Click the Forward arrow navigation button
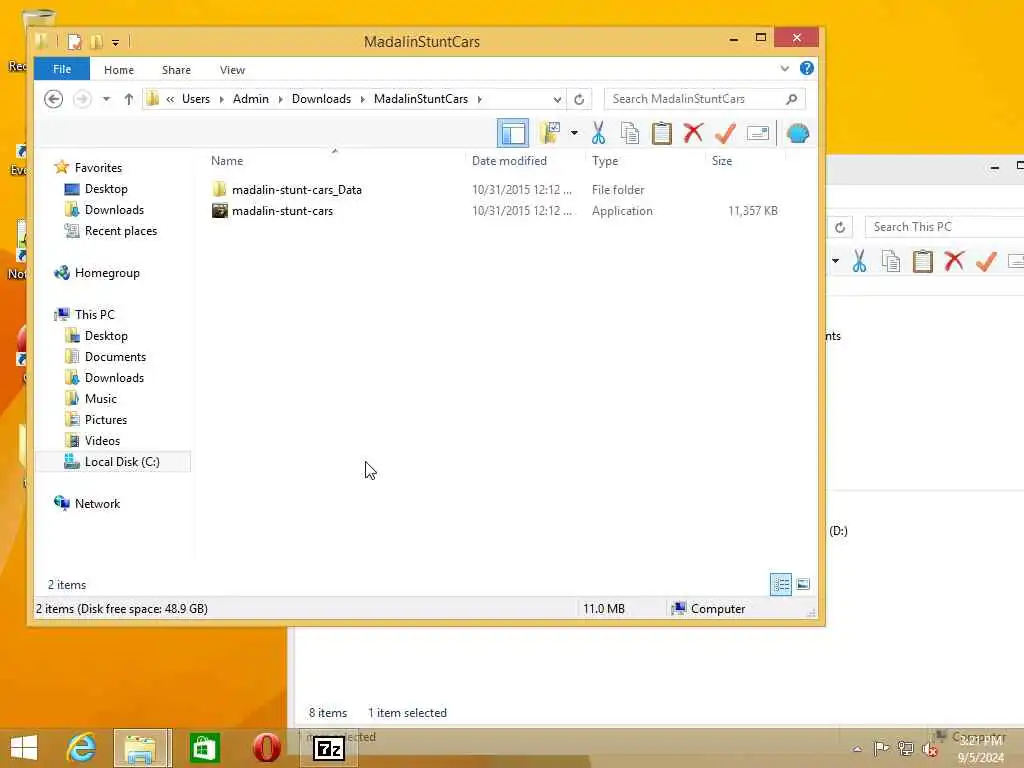 click(82, 99)
